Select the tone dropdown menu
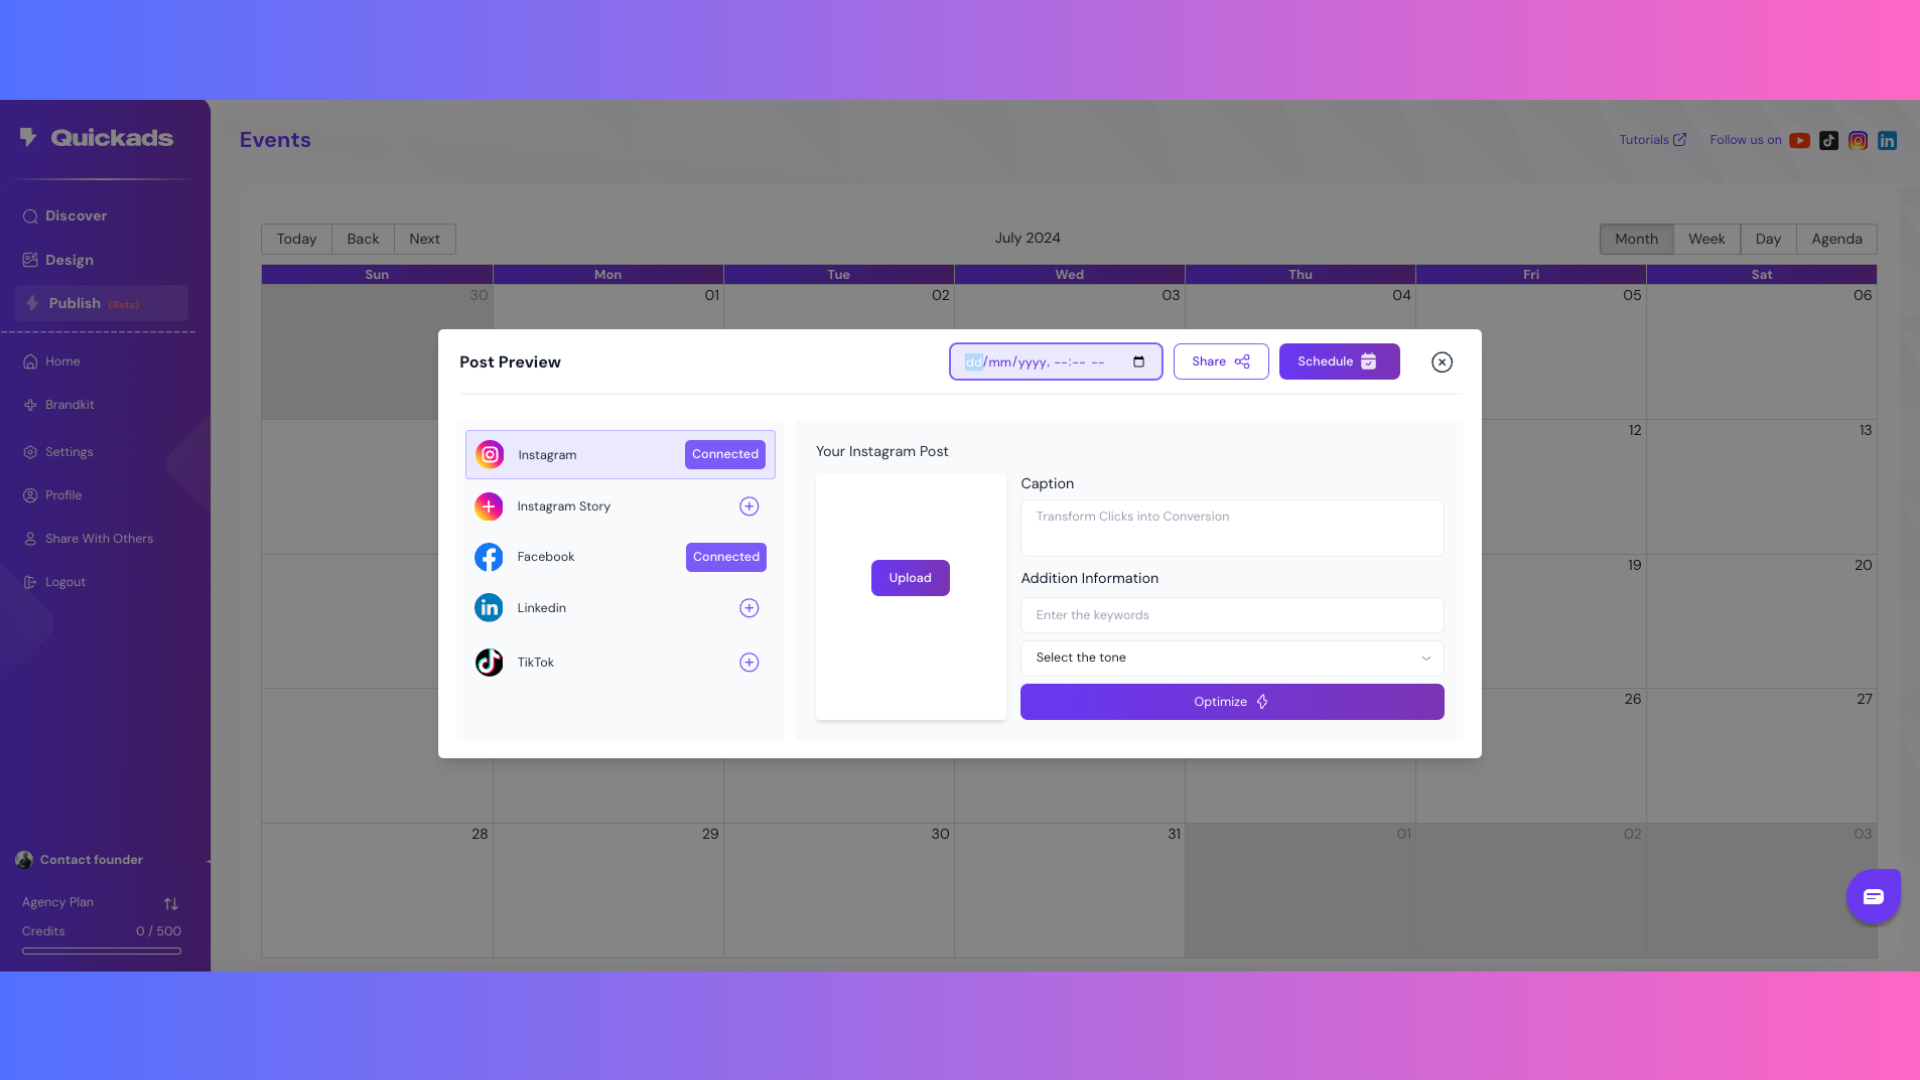Screen dimensions: 1920x1080 coord(1232,657)
